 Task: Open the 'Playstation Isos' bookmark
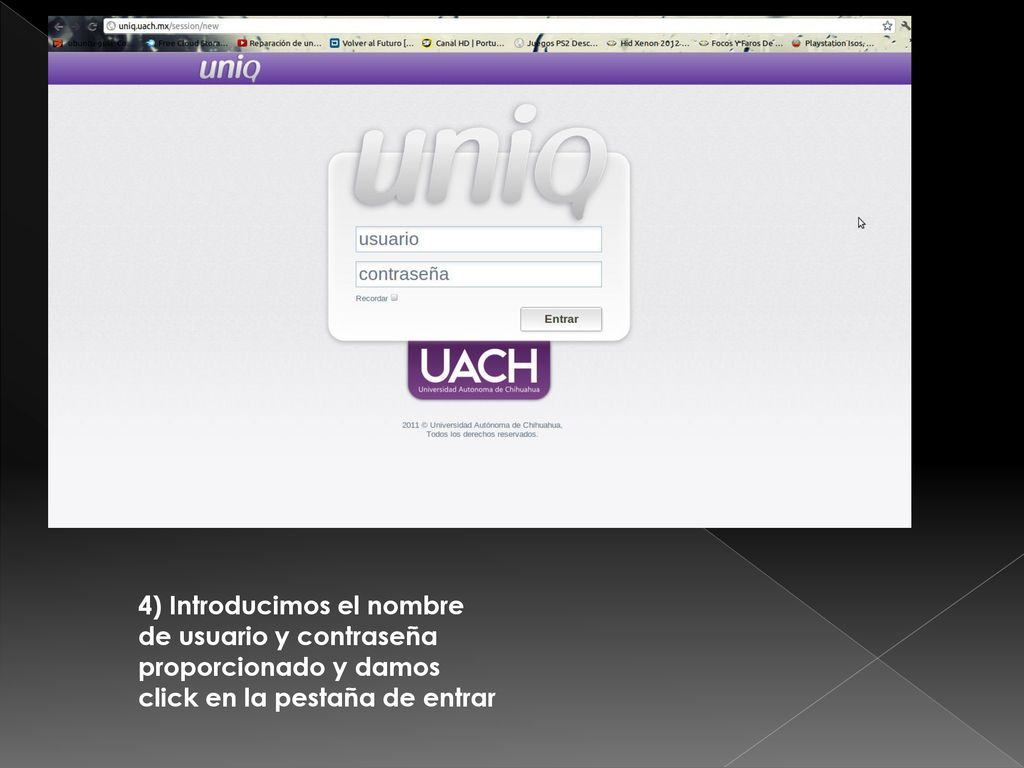click(x=833, y=43)
